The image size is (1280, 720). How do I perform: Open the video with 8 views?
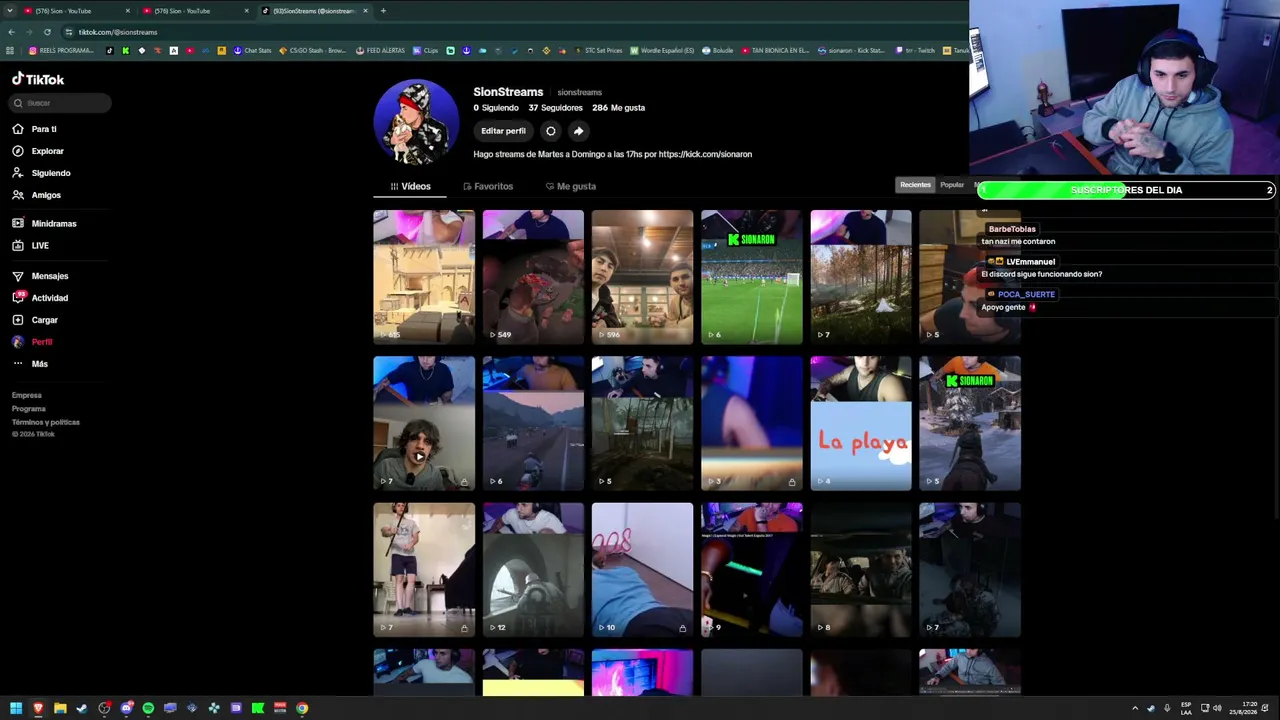click(x=861, y=570)
